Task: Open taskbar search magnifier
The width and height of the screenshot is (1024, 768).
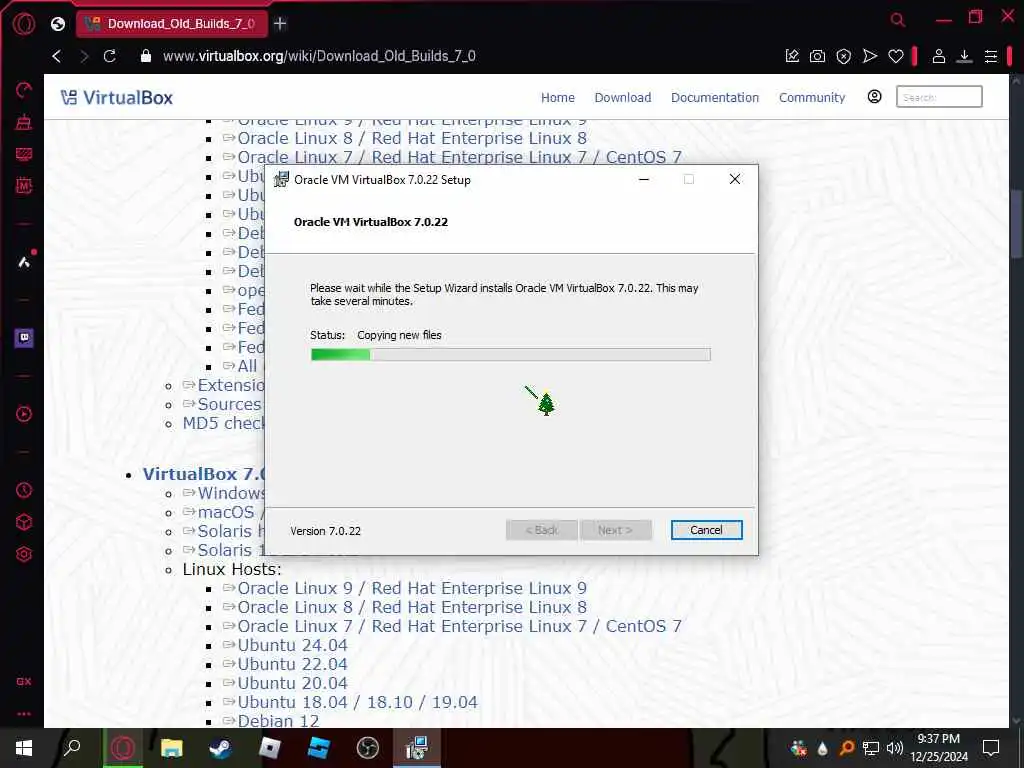Action: tap(72, 748)
